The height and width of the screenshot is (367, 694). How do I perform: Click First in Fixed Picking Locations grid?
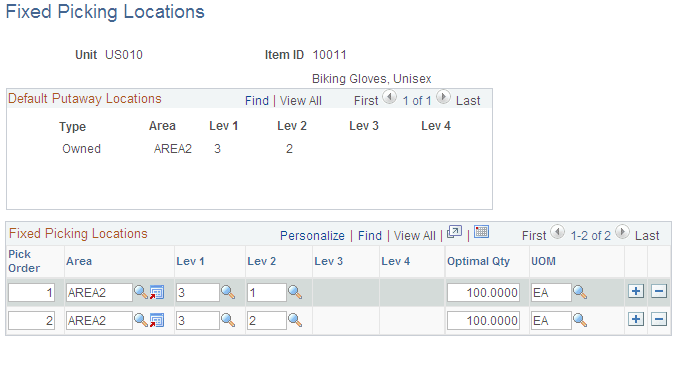pyautogui.click(x=534, y=236)
